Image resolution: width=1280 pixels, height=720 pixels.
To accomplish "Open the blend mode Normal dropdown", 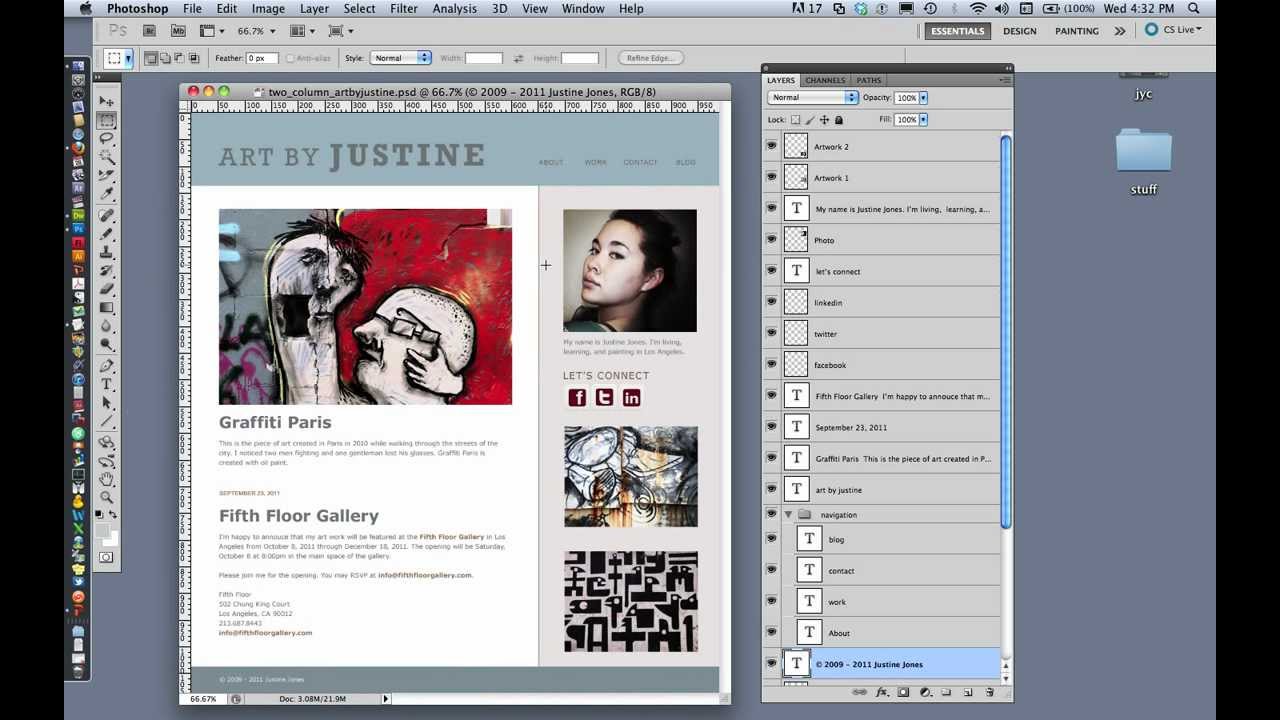I will click(x=812, y=98).
